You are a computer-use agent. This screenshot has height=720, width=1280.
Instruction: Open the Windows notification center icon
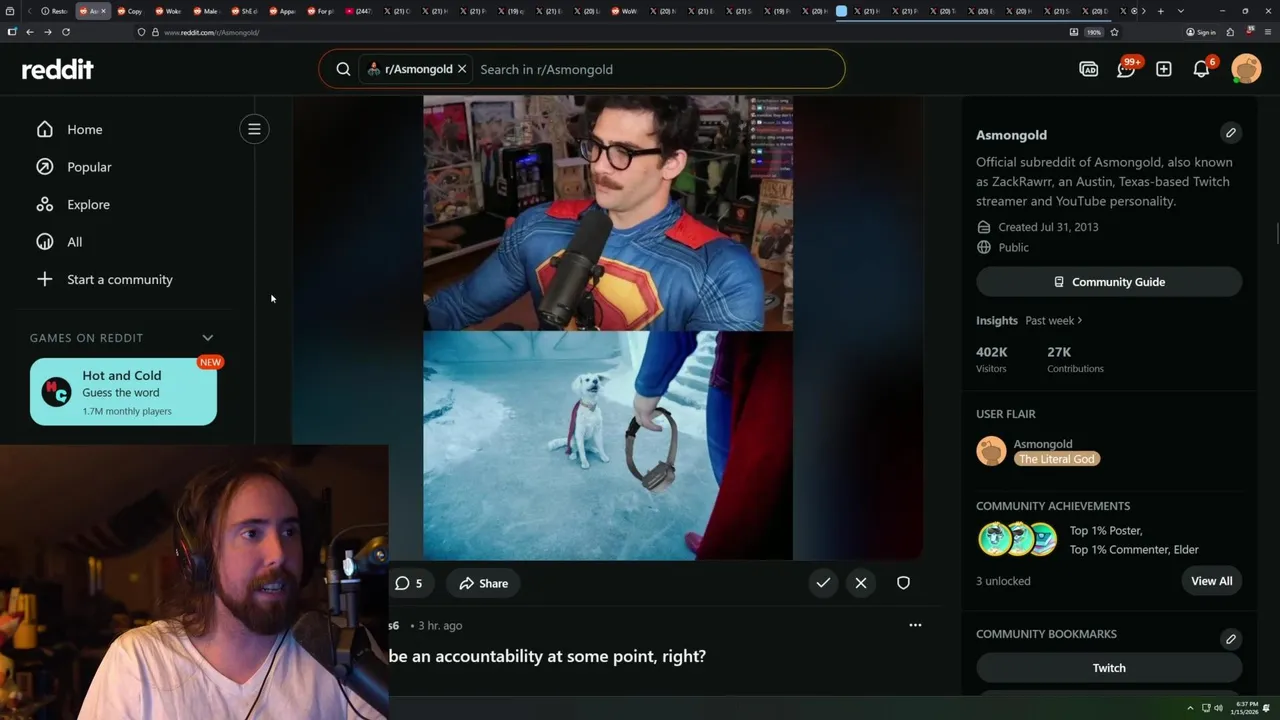[x=1268, y=708]
